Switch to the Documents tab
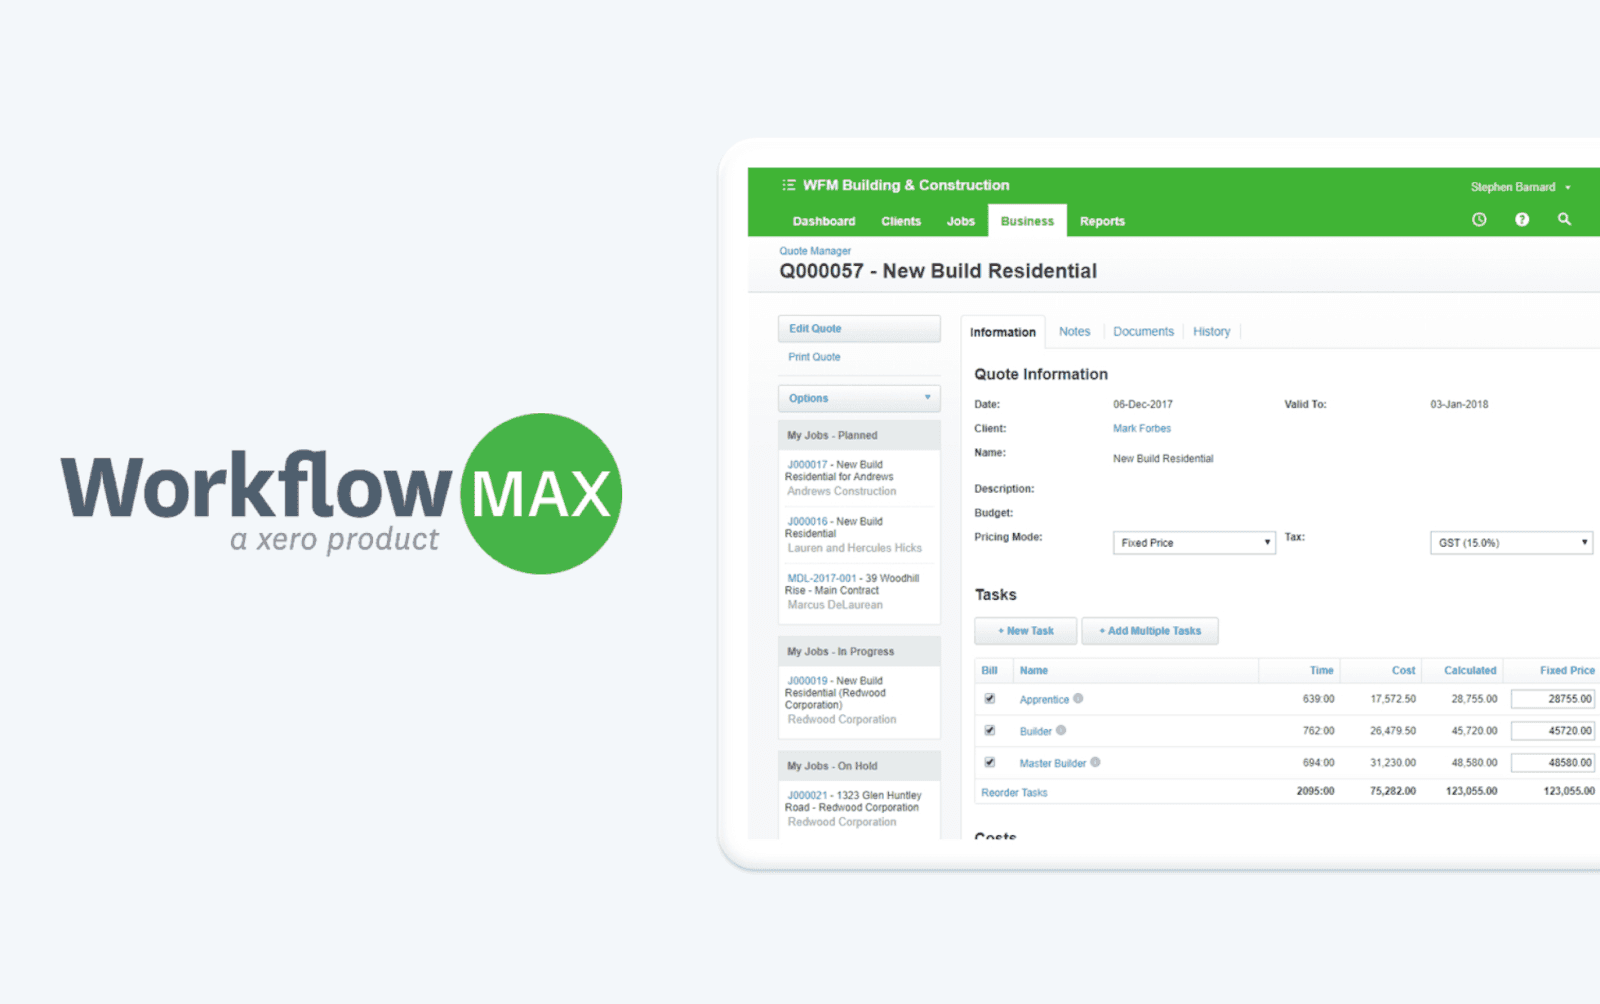This screenshot has width=1600, height=1004. pyautogui.click(x=1143, y=331)
